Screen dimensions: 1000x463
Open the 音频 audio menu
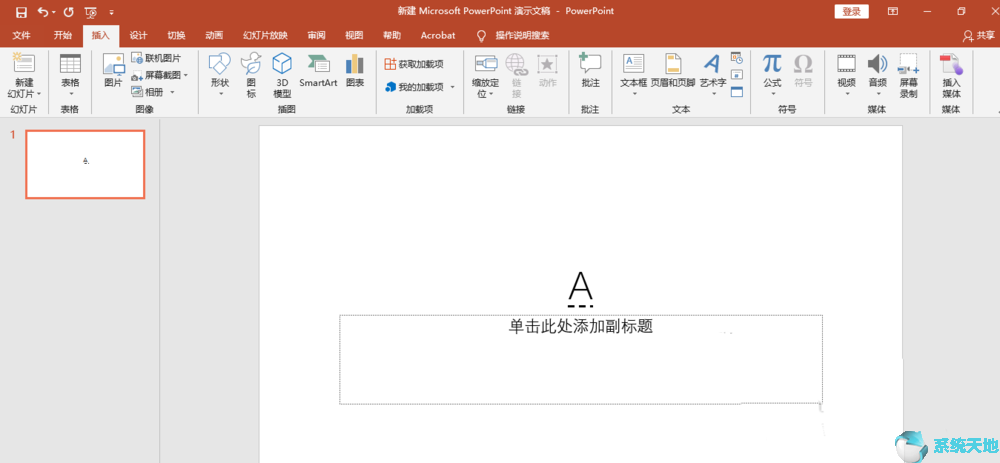point(878,75)
